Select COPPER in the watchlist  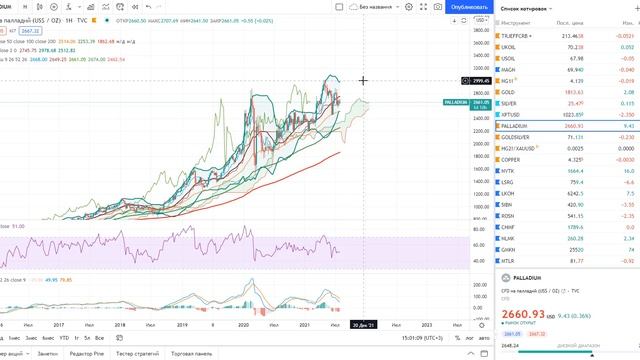coord(567,160)
